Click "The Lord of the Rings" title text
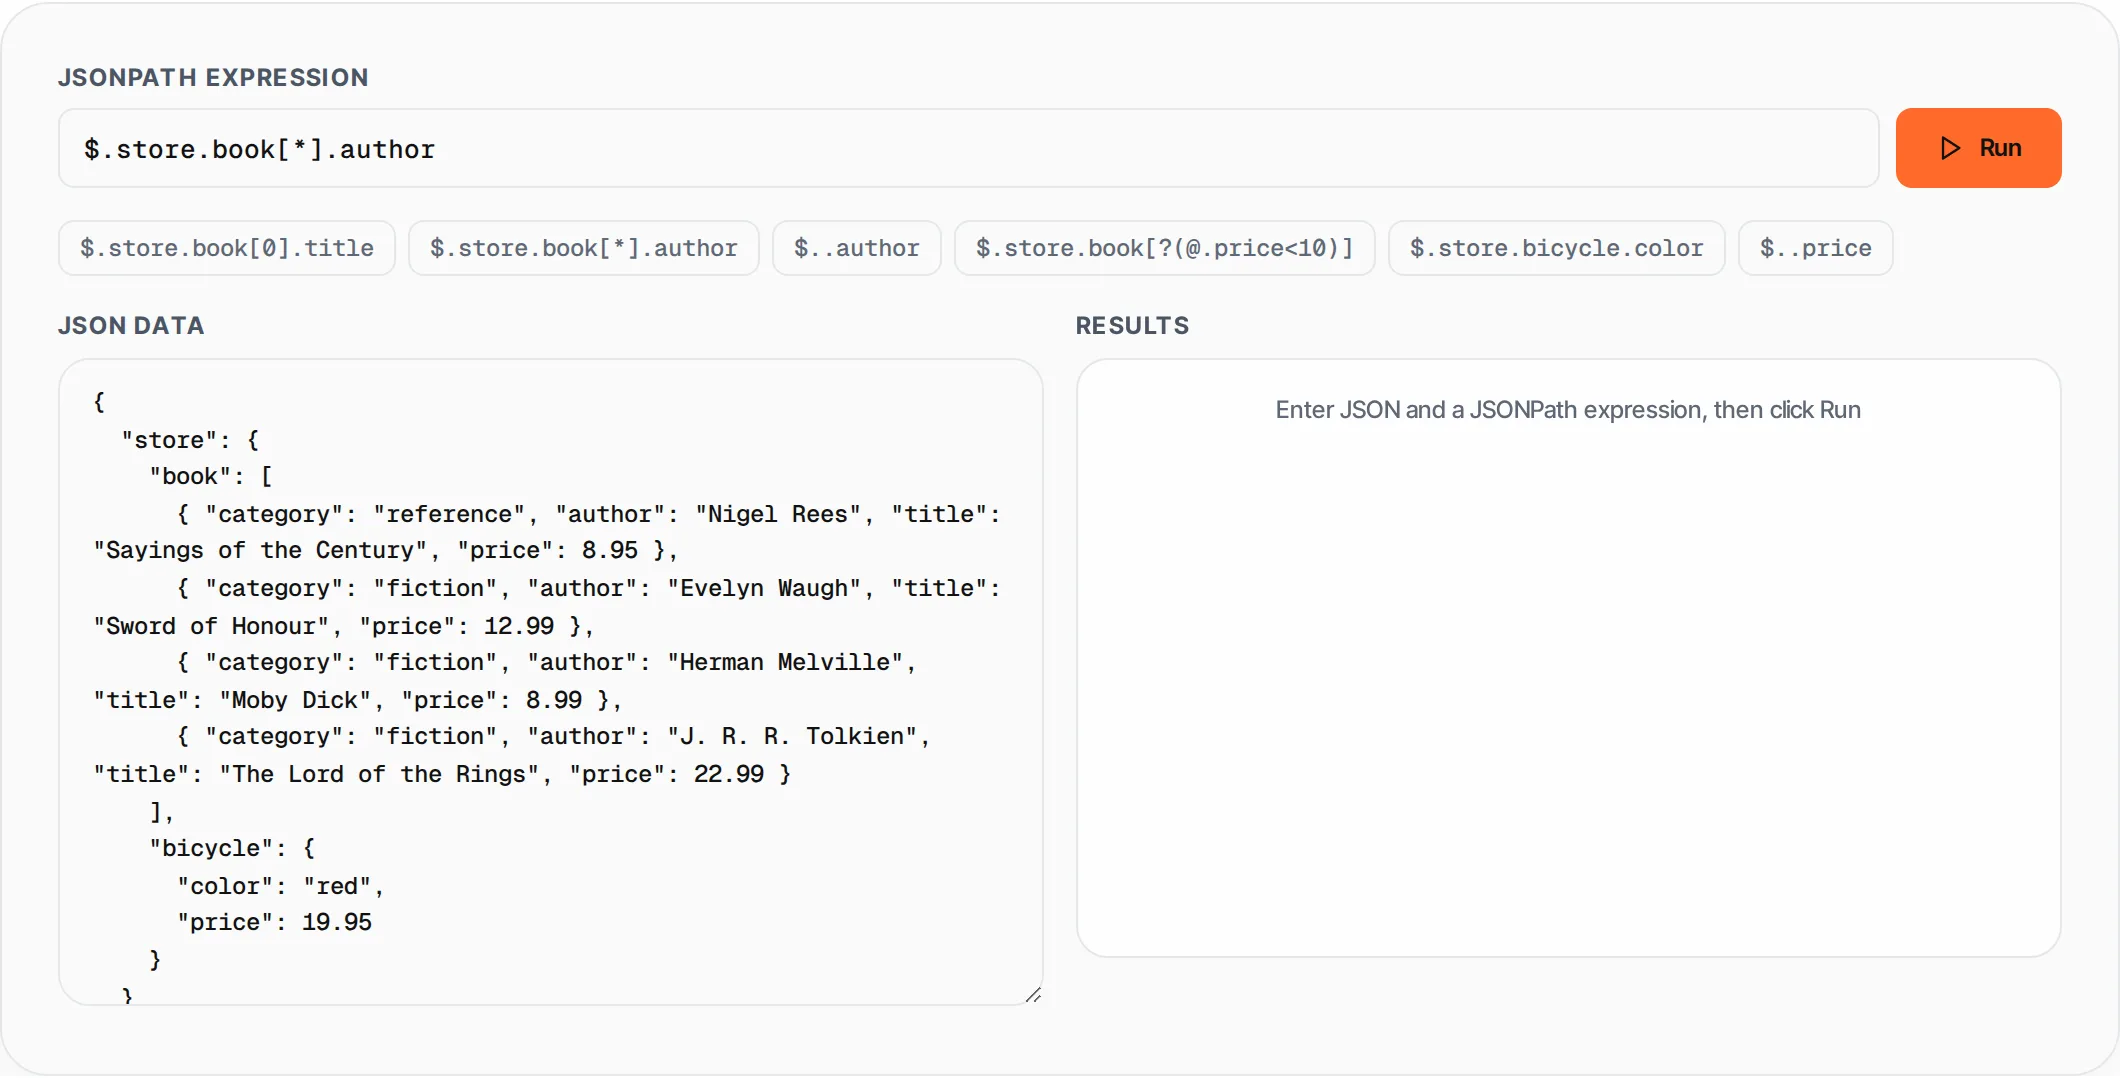 click(x=379, y=774)
